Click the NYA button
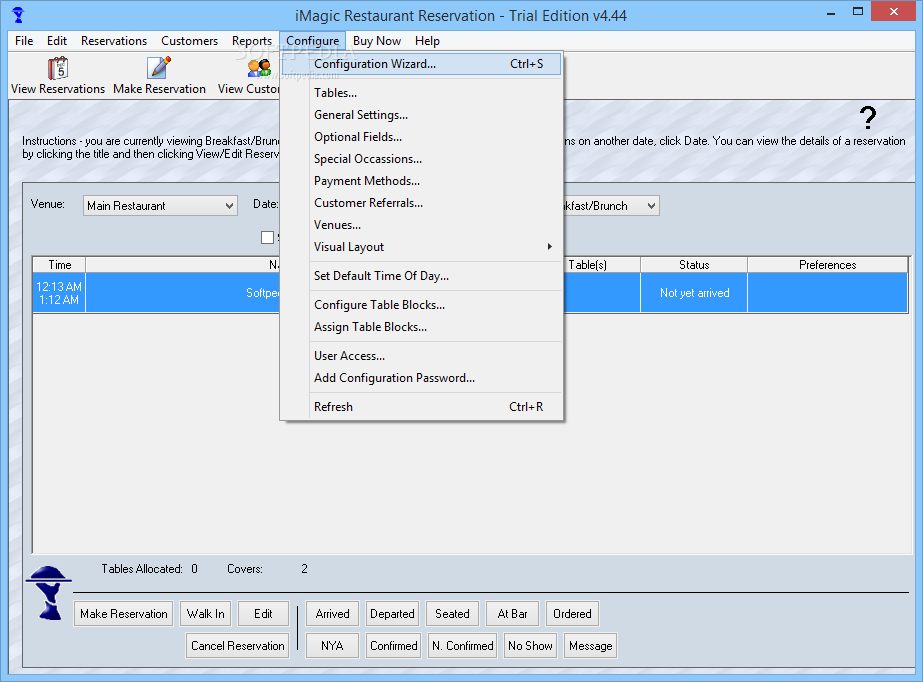Screen dimensions: 923x682 point(332,646)
